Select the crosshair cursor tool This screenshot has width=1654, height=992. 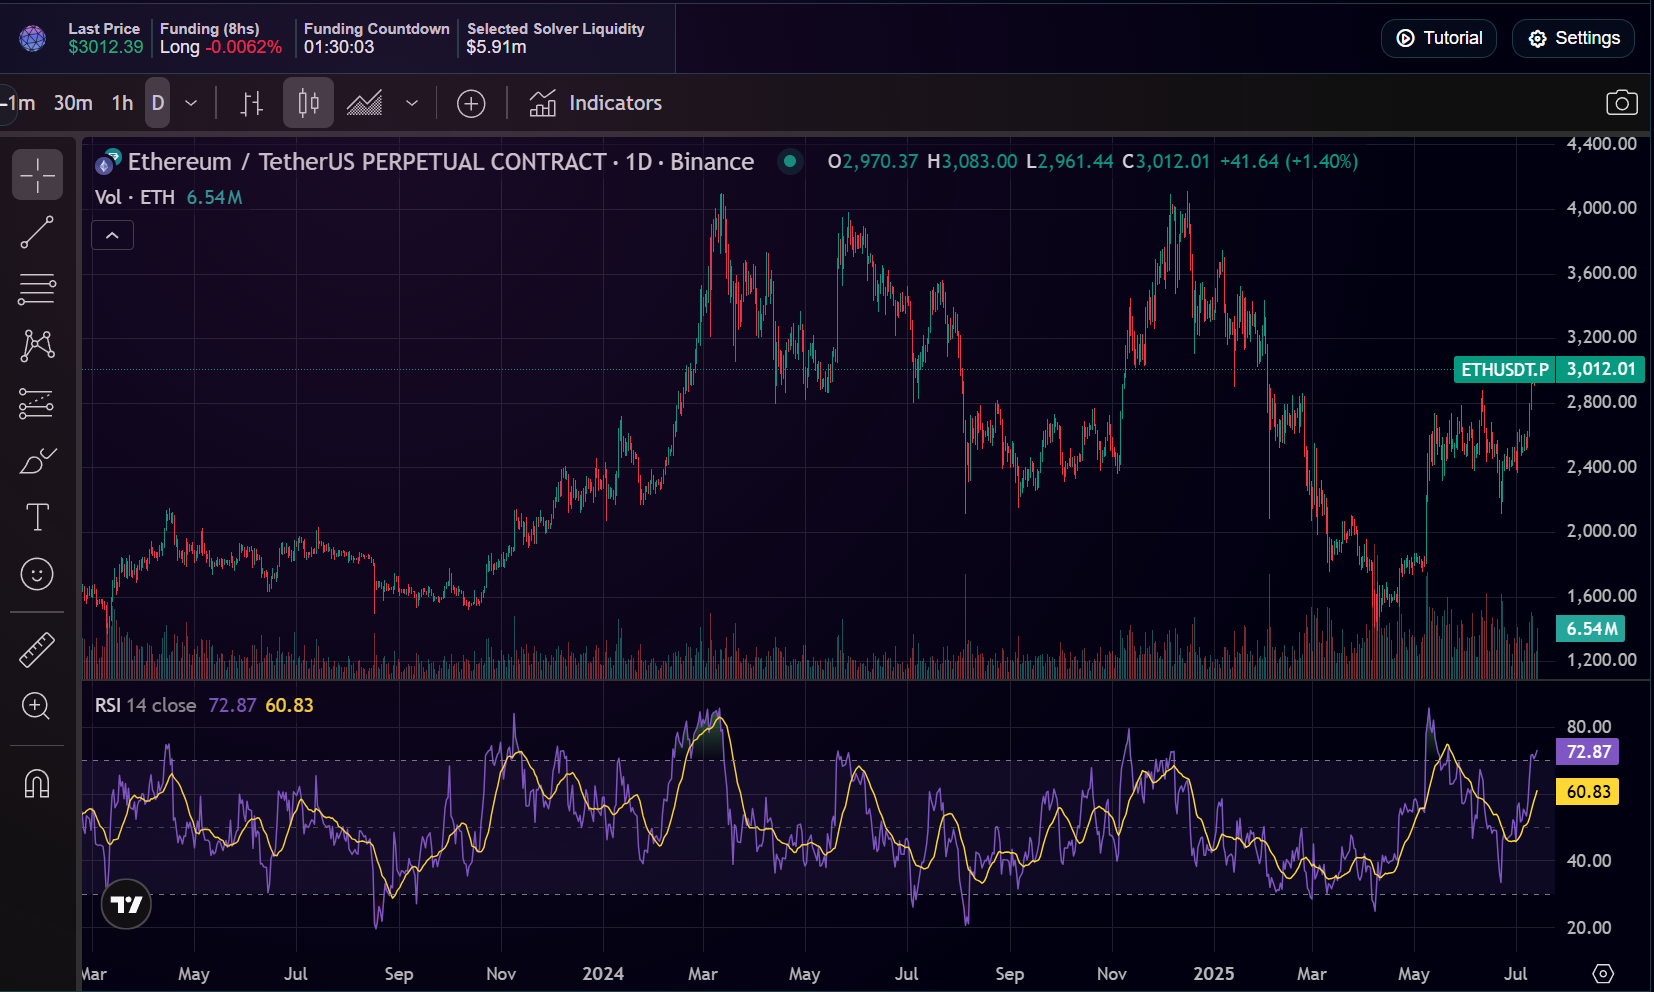tap(37, 175)
